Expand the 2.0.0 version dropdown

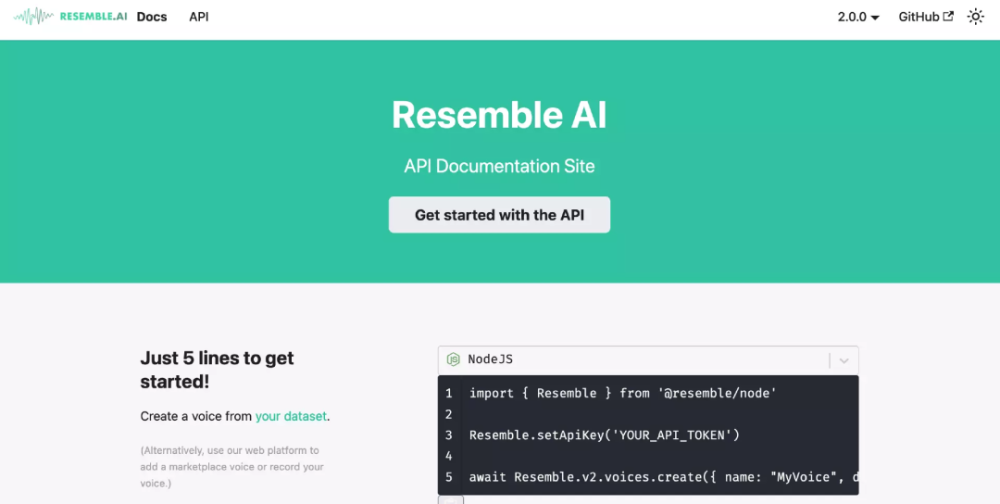858,17
